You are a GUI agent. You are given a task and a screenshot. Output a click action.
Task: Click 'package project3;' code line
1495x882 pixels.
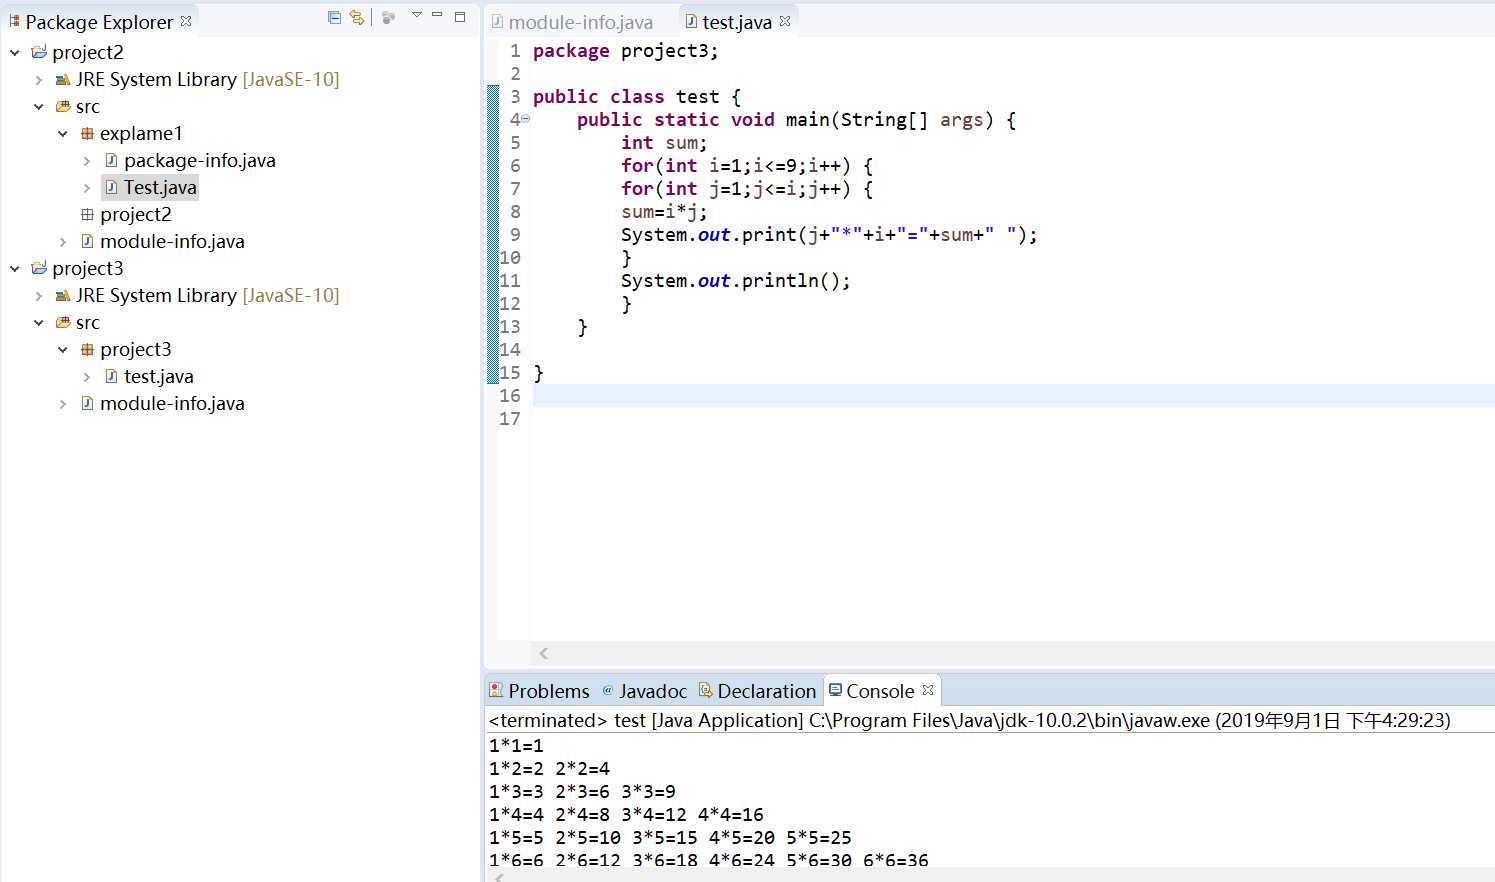pyautogui.click(x=625, y=51)
